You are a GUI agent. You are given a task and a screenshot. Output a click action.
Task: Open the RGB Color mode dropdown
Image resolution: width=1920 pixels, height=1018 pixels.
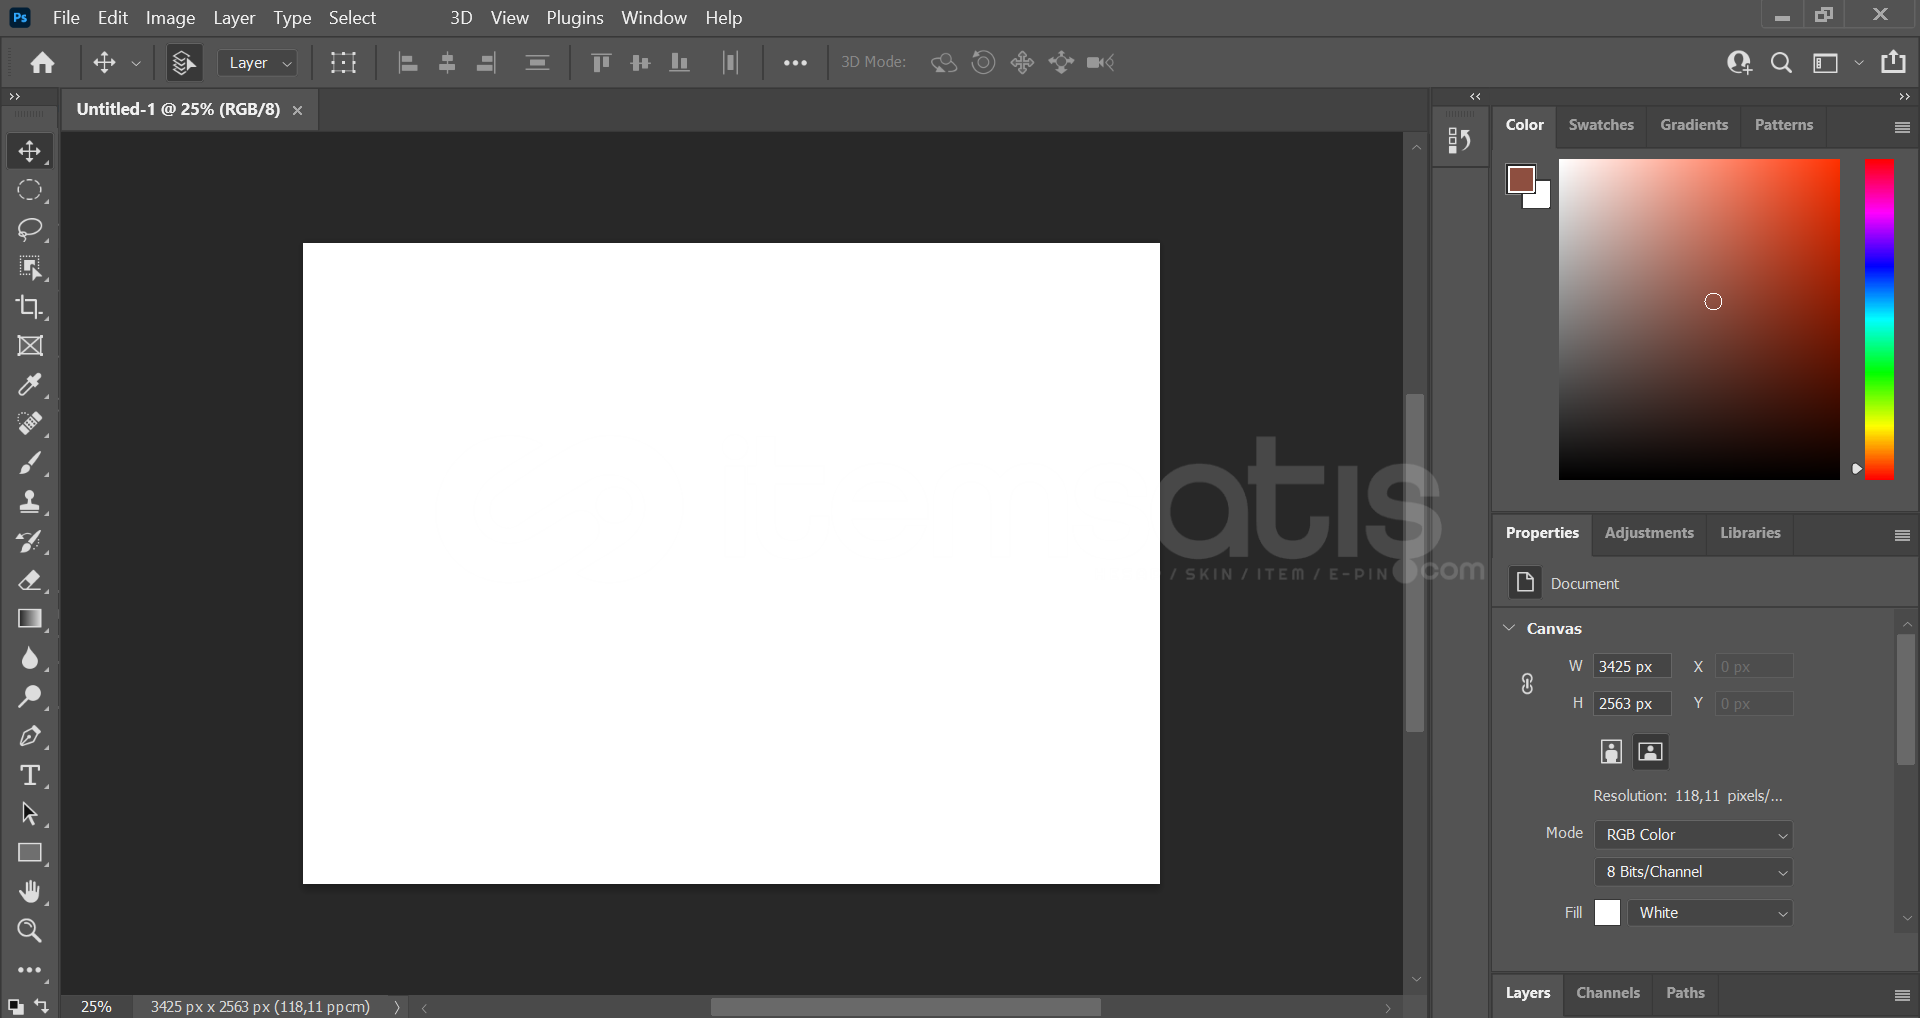[x=1693, y=835]
